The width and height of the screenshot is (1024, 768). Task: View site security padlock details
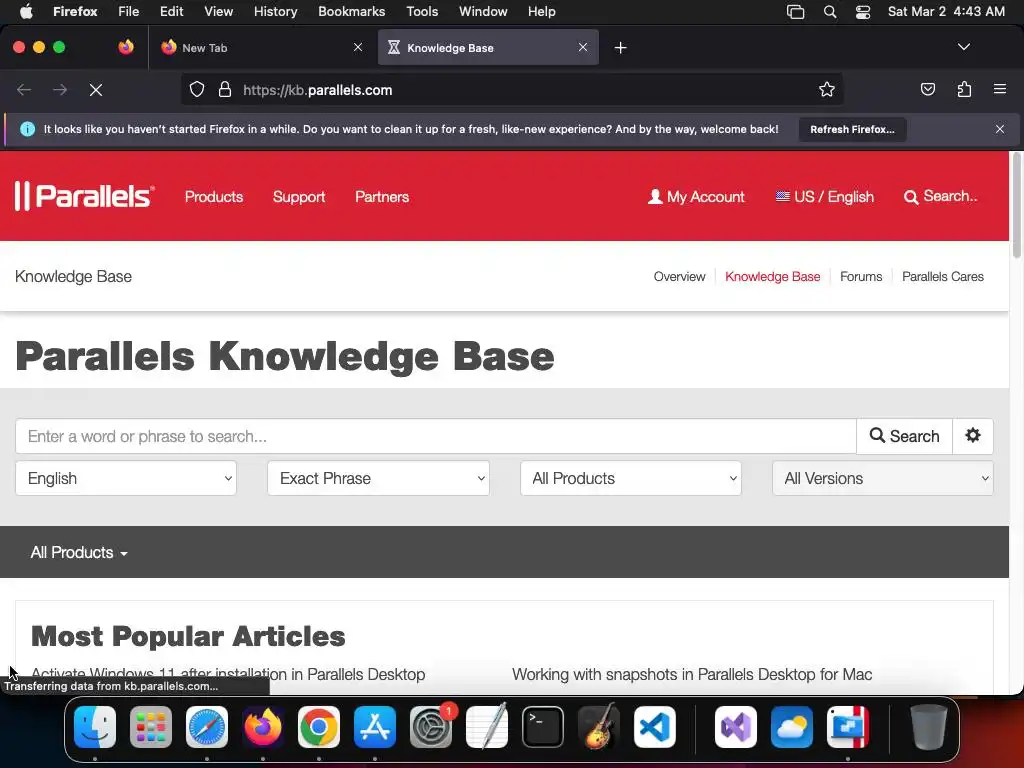point(225,90)
